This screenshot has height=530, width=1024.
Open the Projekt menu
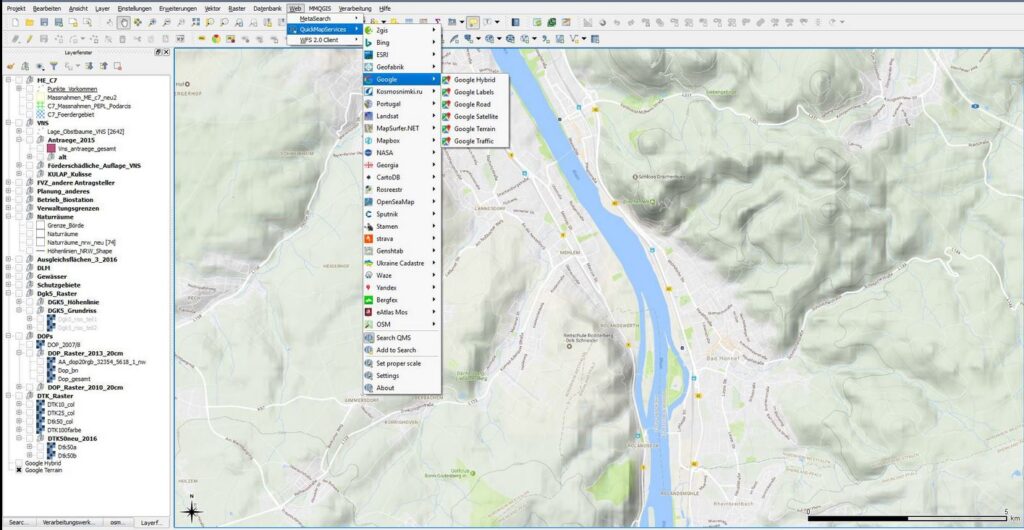coord(16,8)
